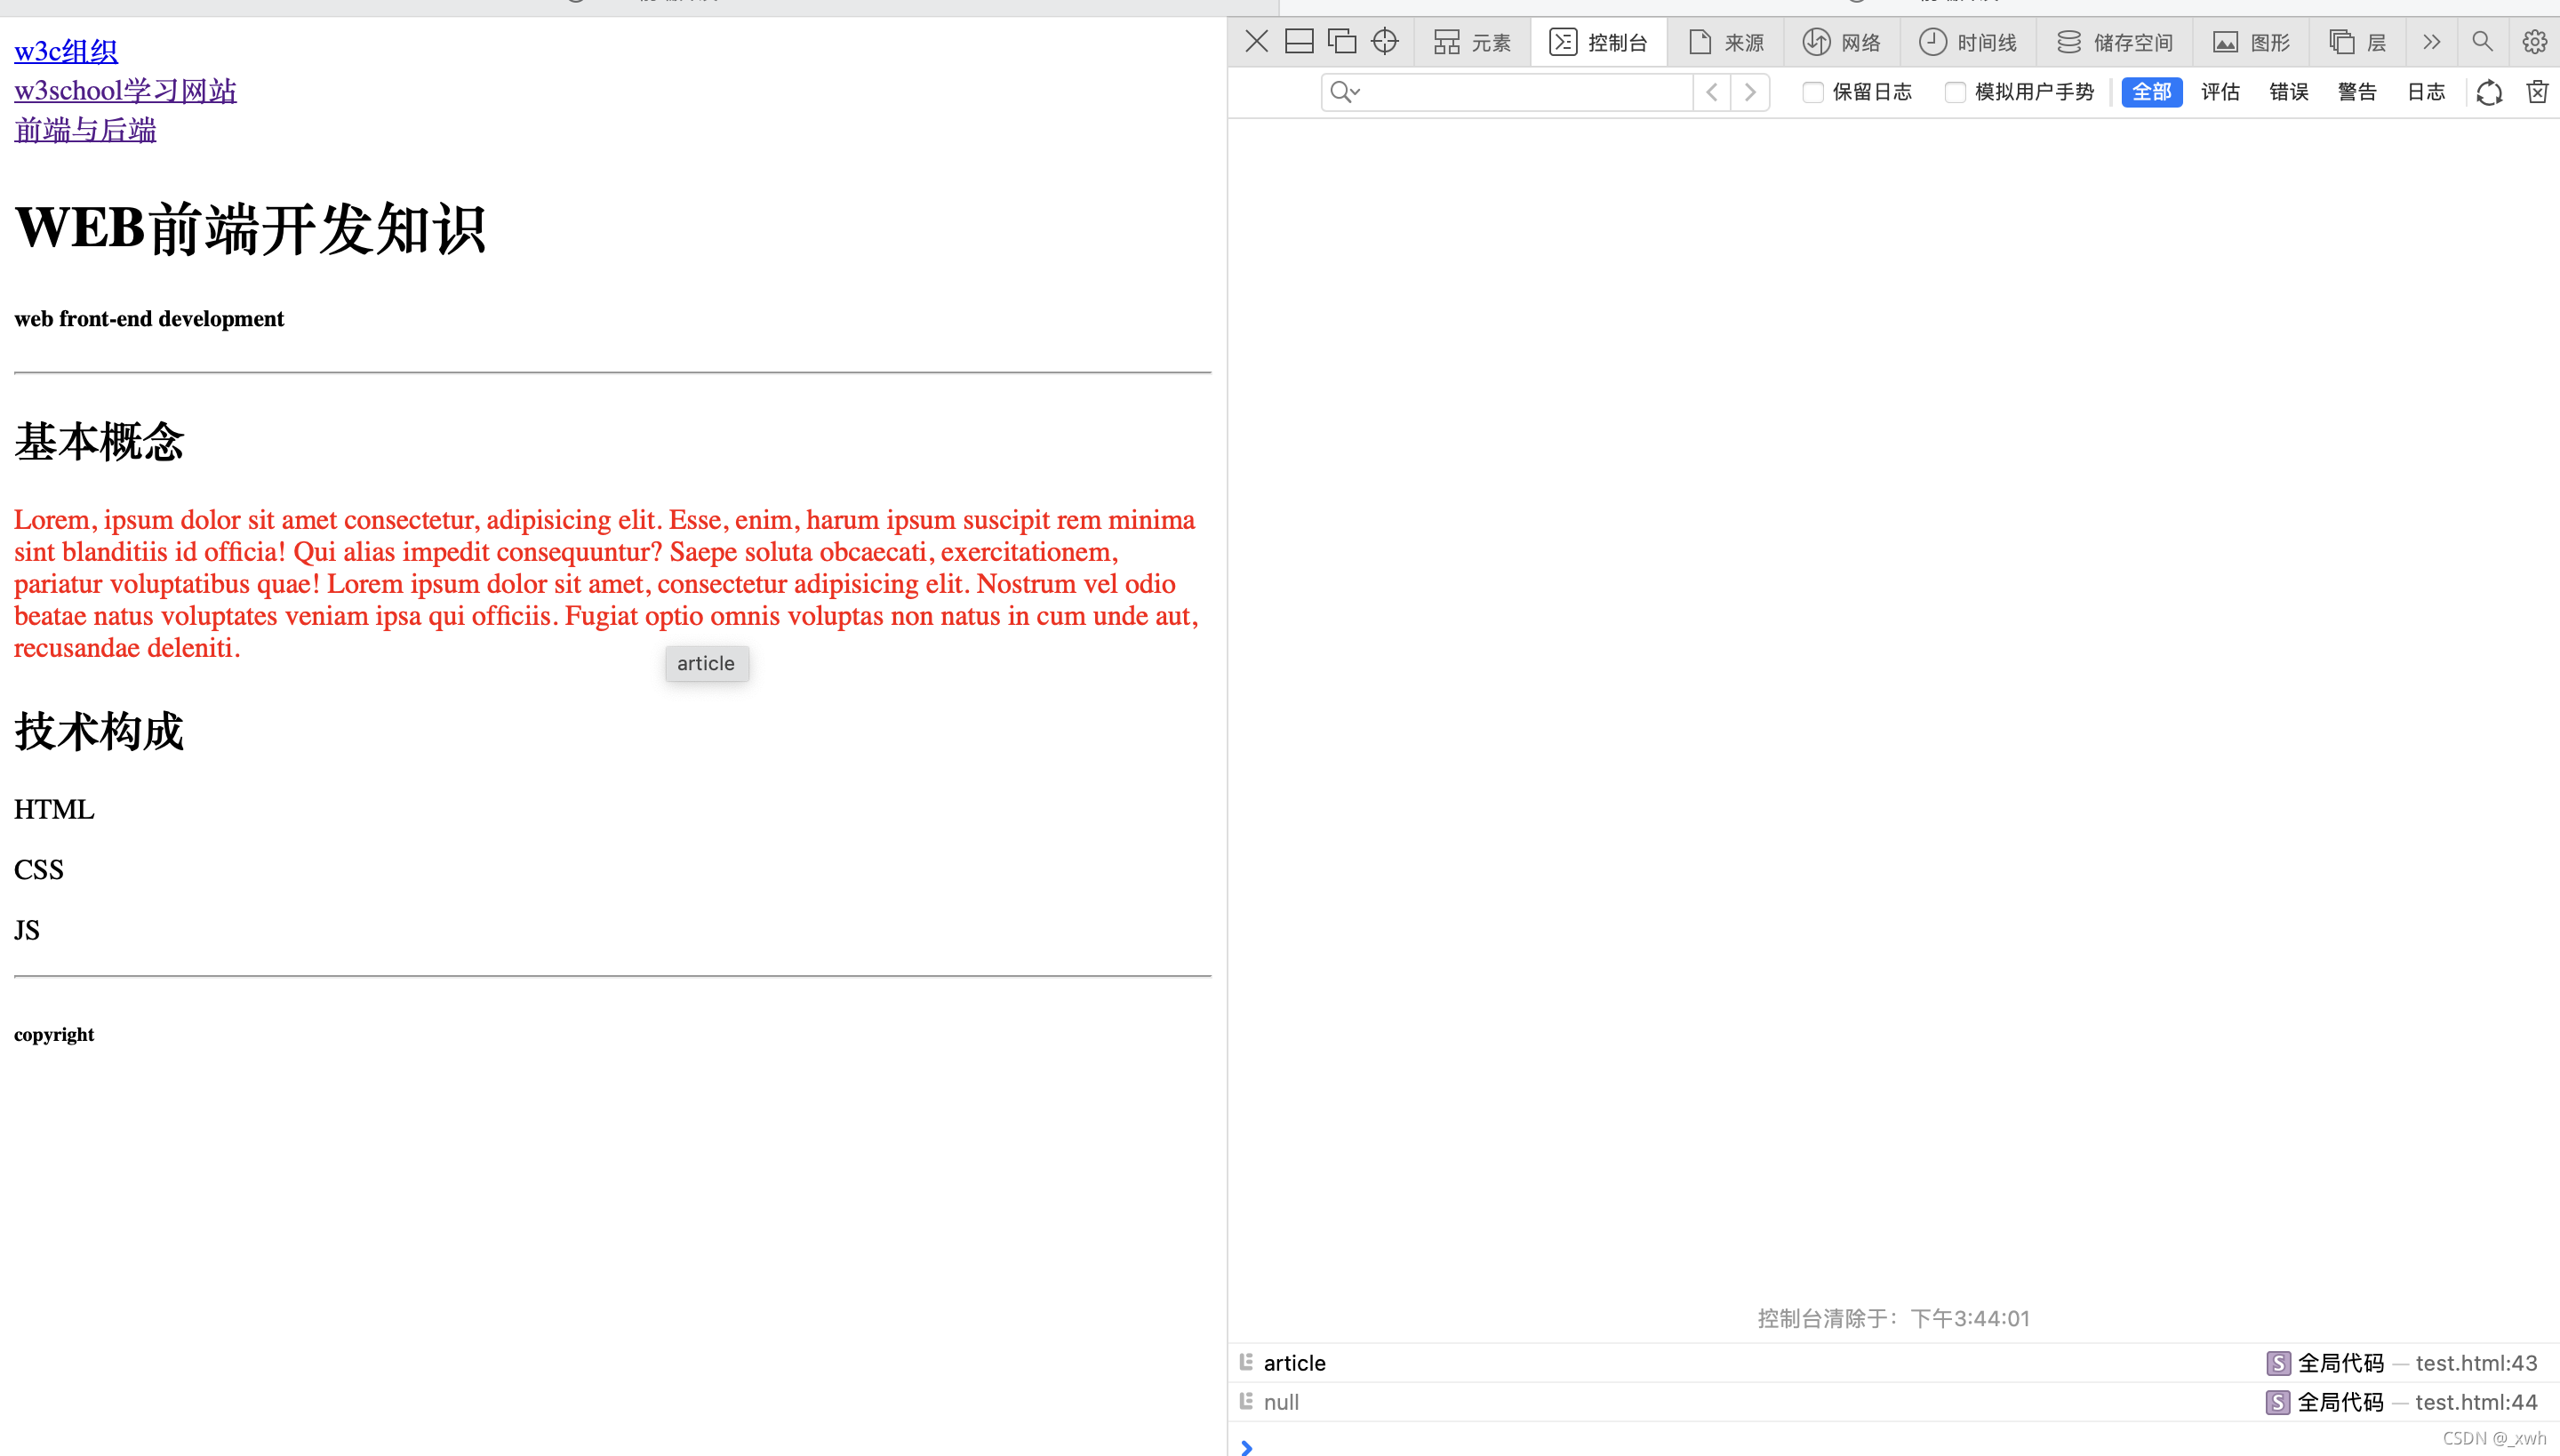Go to next console search result

[x=1750, y=92]
